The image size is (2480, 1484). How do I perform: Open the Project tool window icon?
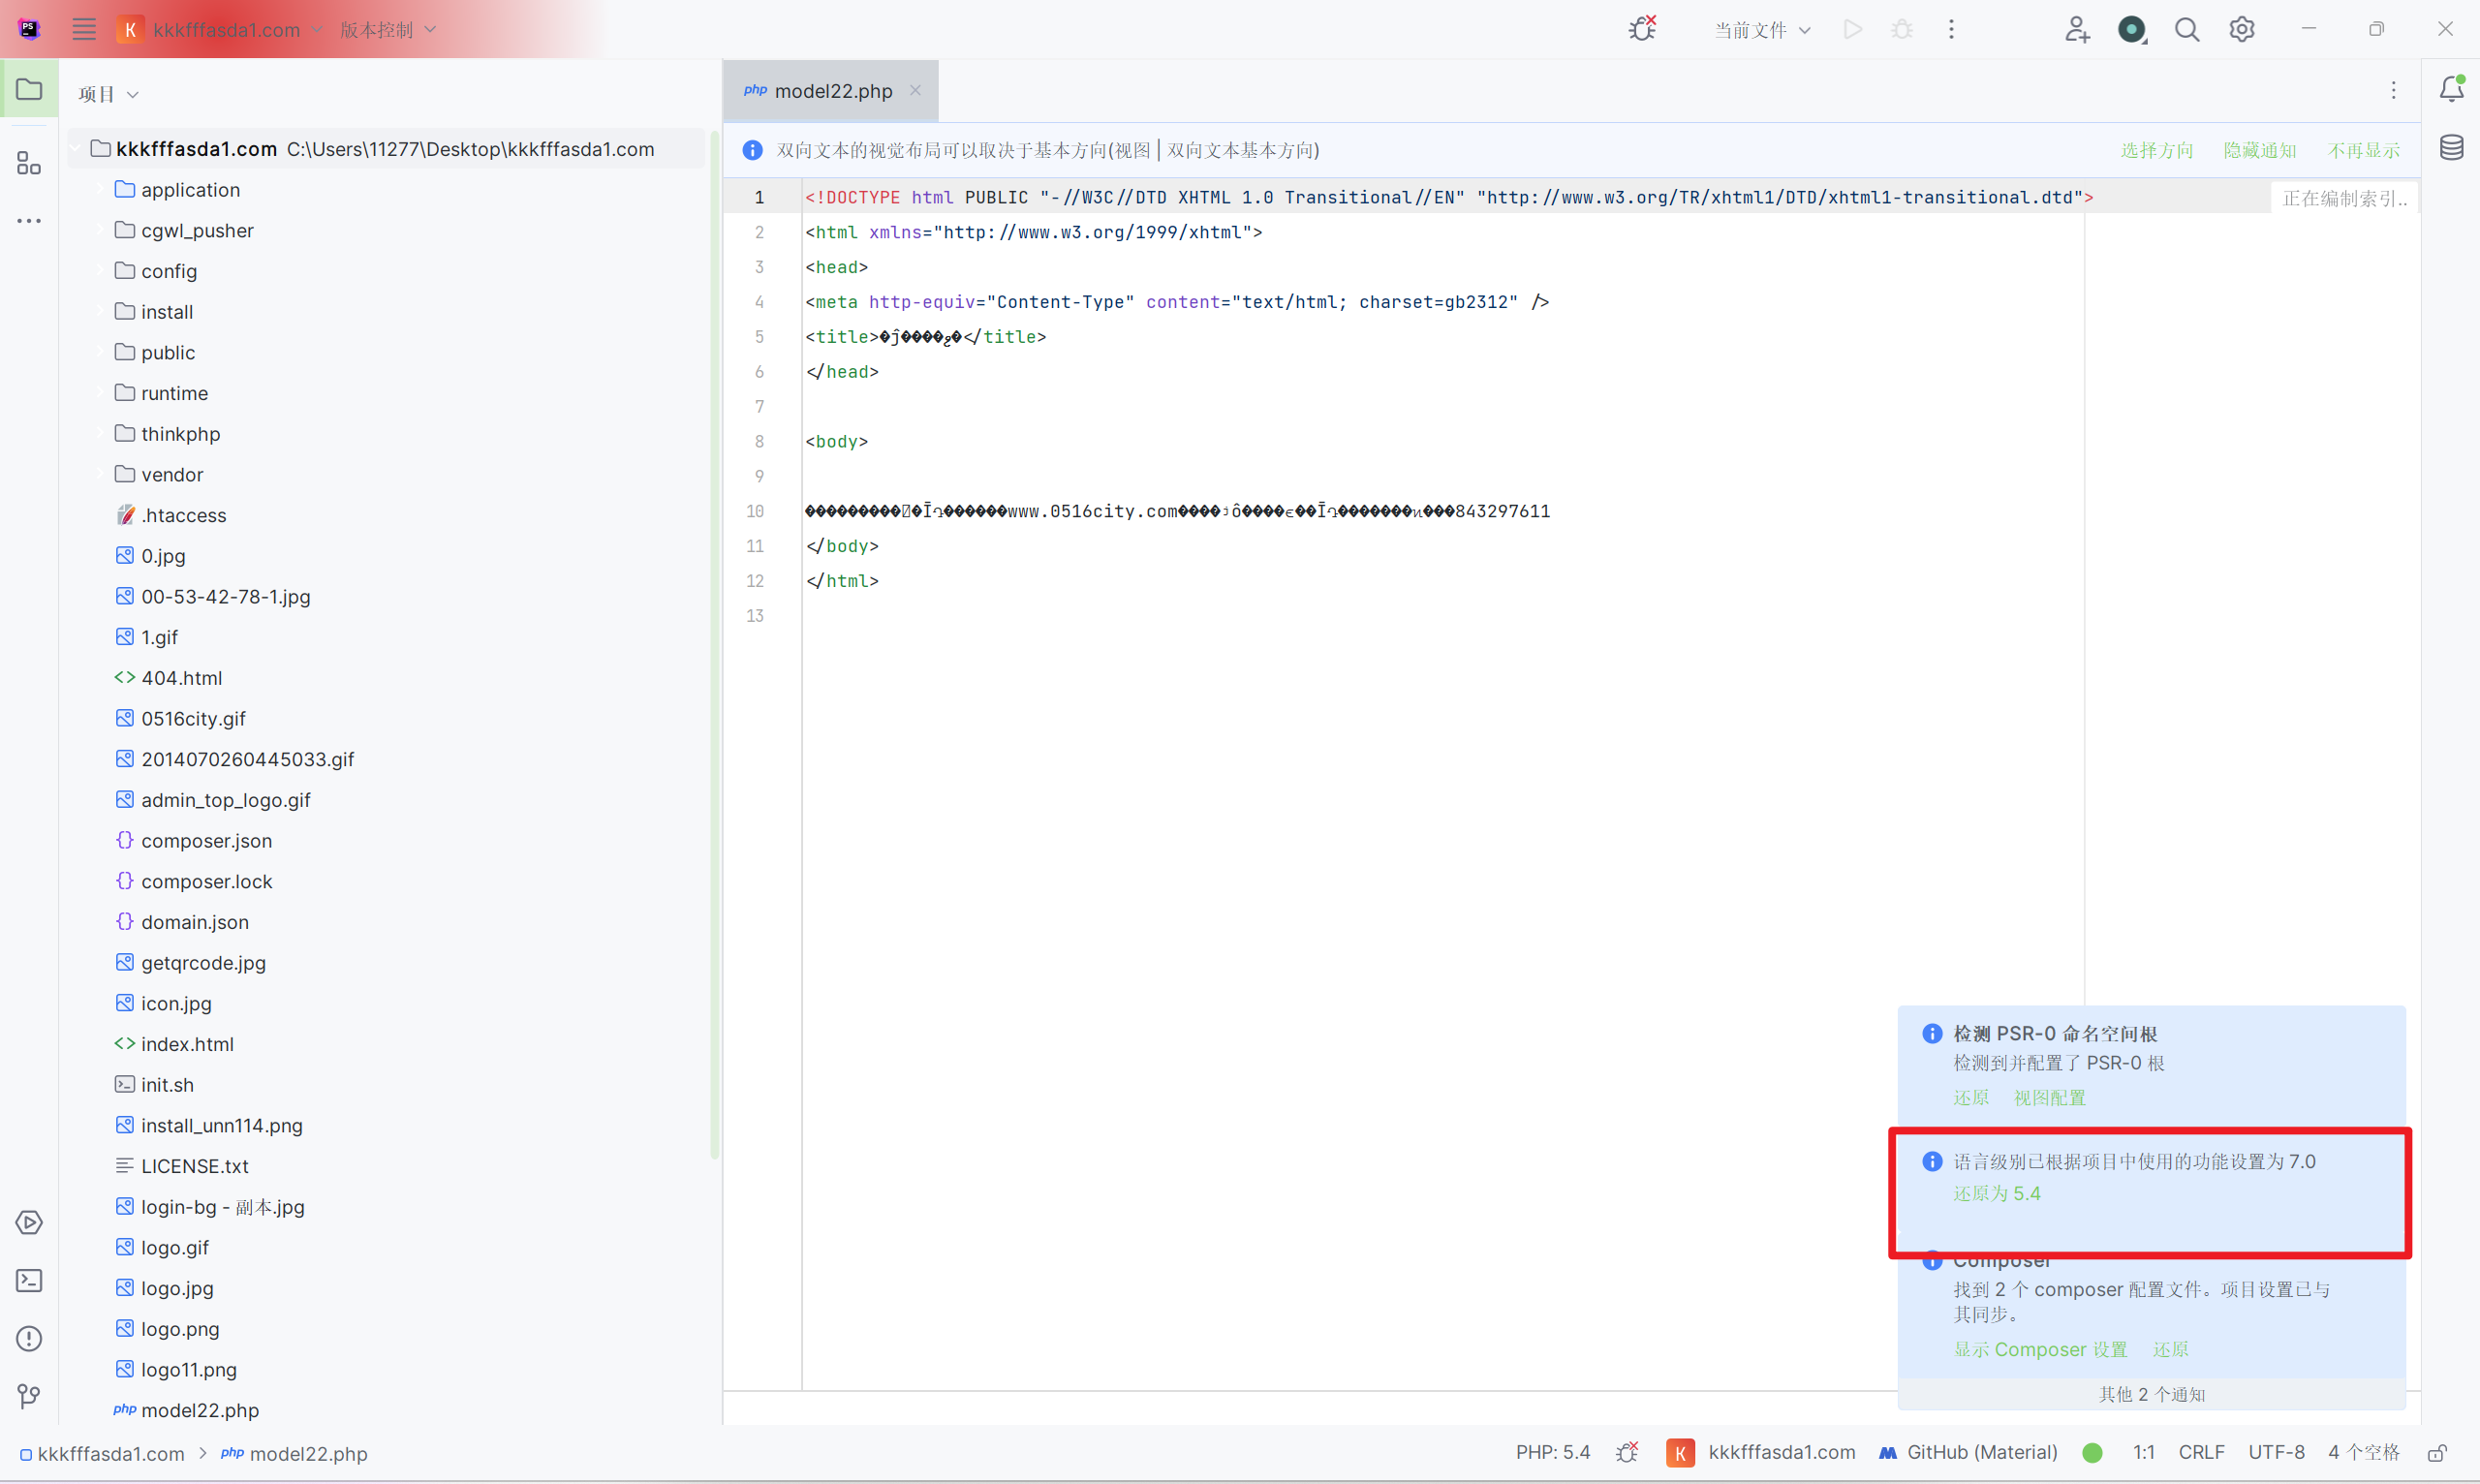29,89
